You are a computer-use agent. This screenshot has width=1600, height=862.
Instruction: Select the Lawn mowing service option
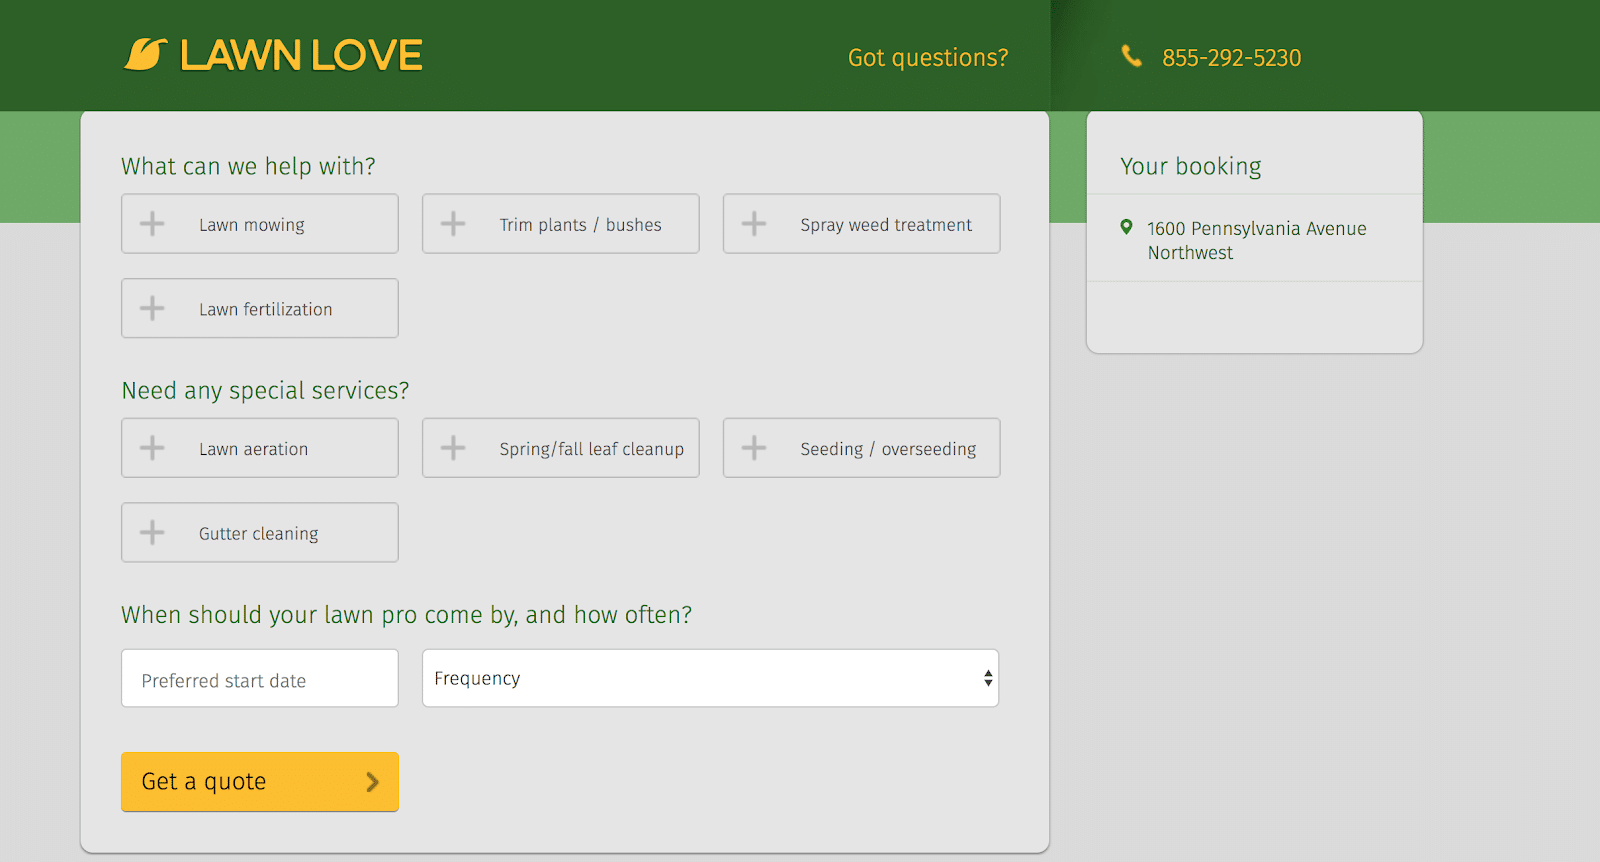tap(260, 224)
